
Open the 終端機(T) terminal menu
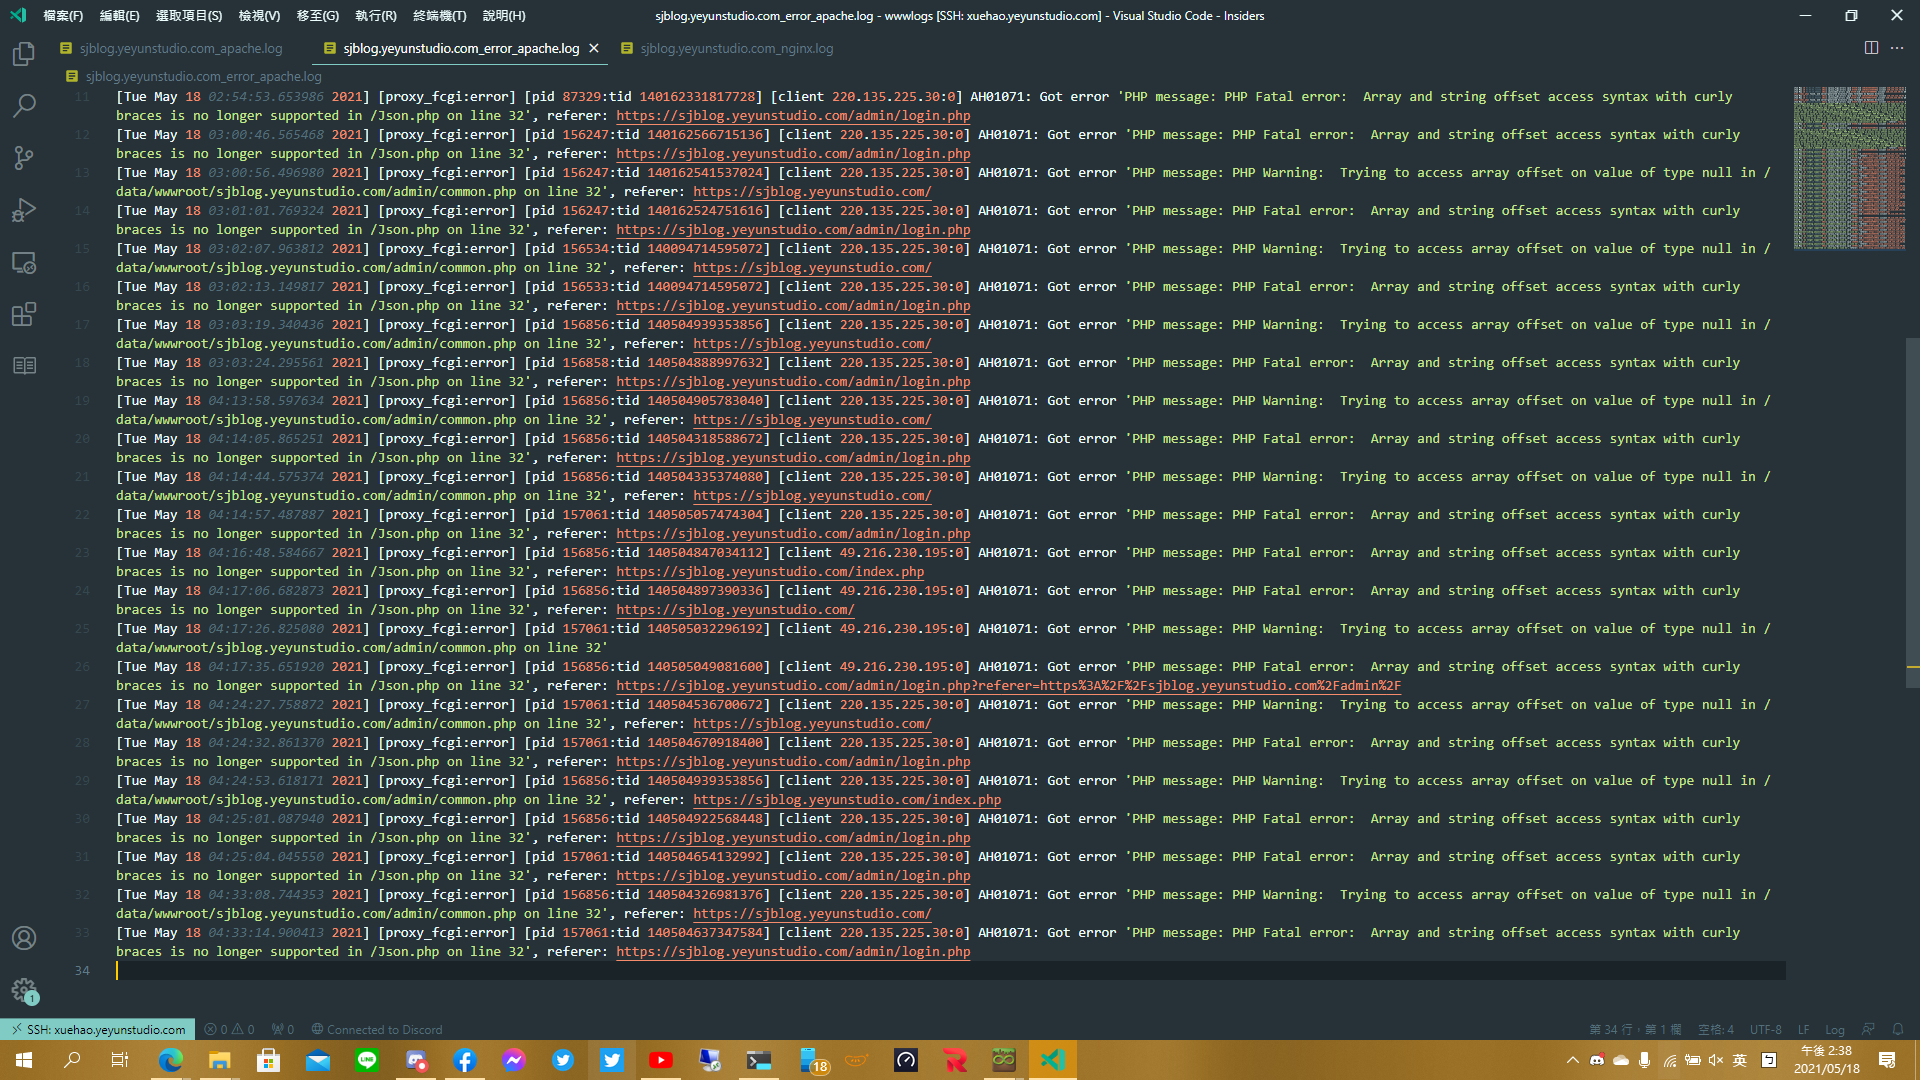439,15
